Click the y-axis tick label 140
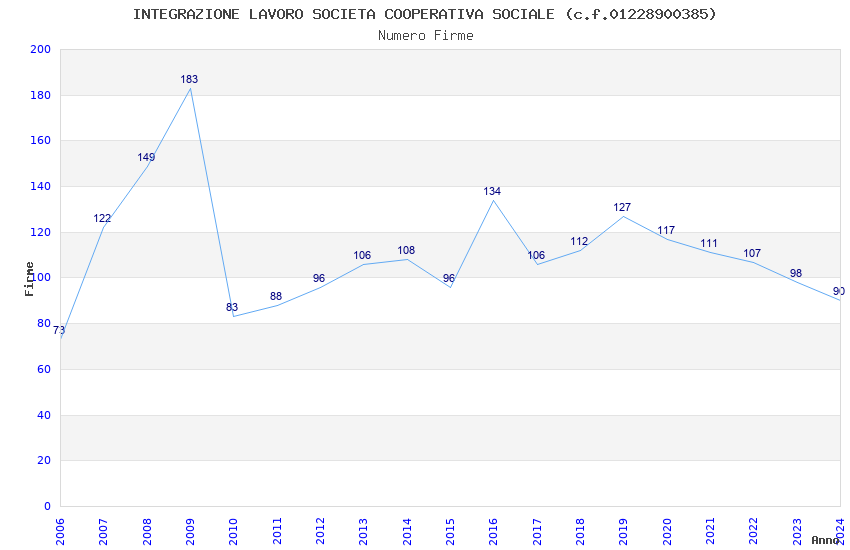Viewport: 850px width, 550px height. coord(41,186)
